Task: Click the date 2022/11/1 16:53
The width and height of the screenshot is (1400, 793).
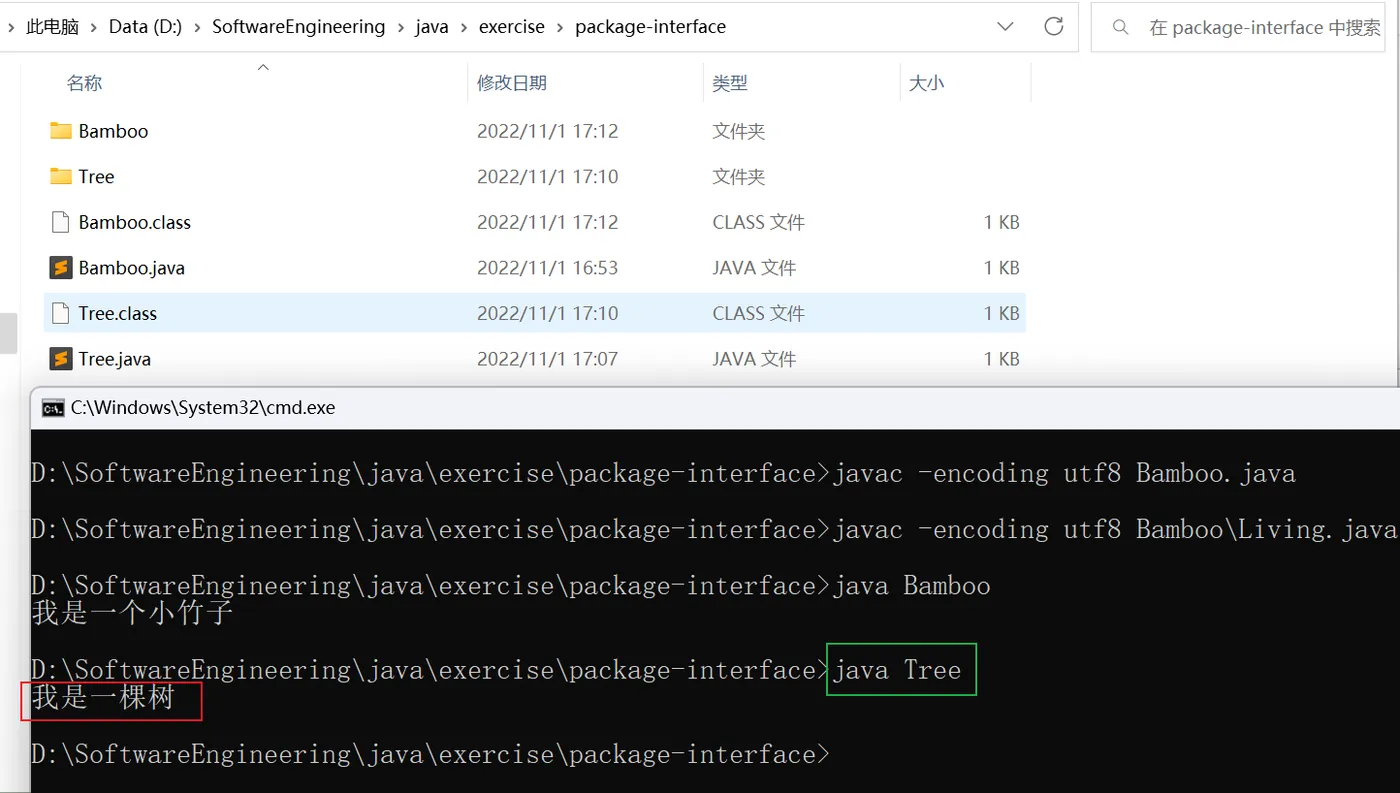Action: tap(548, 268)
